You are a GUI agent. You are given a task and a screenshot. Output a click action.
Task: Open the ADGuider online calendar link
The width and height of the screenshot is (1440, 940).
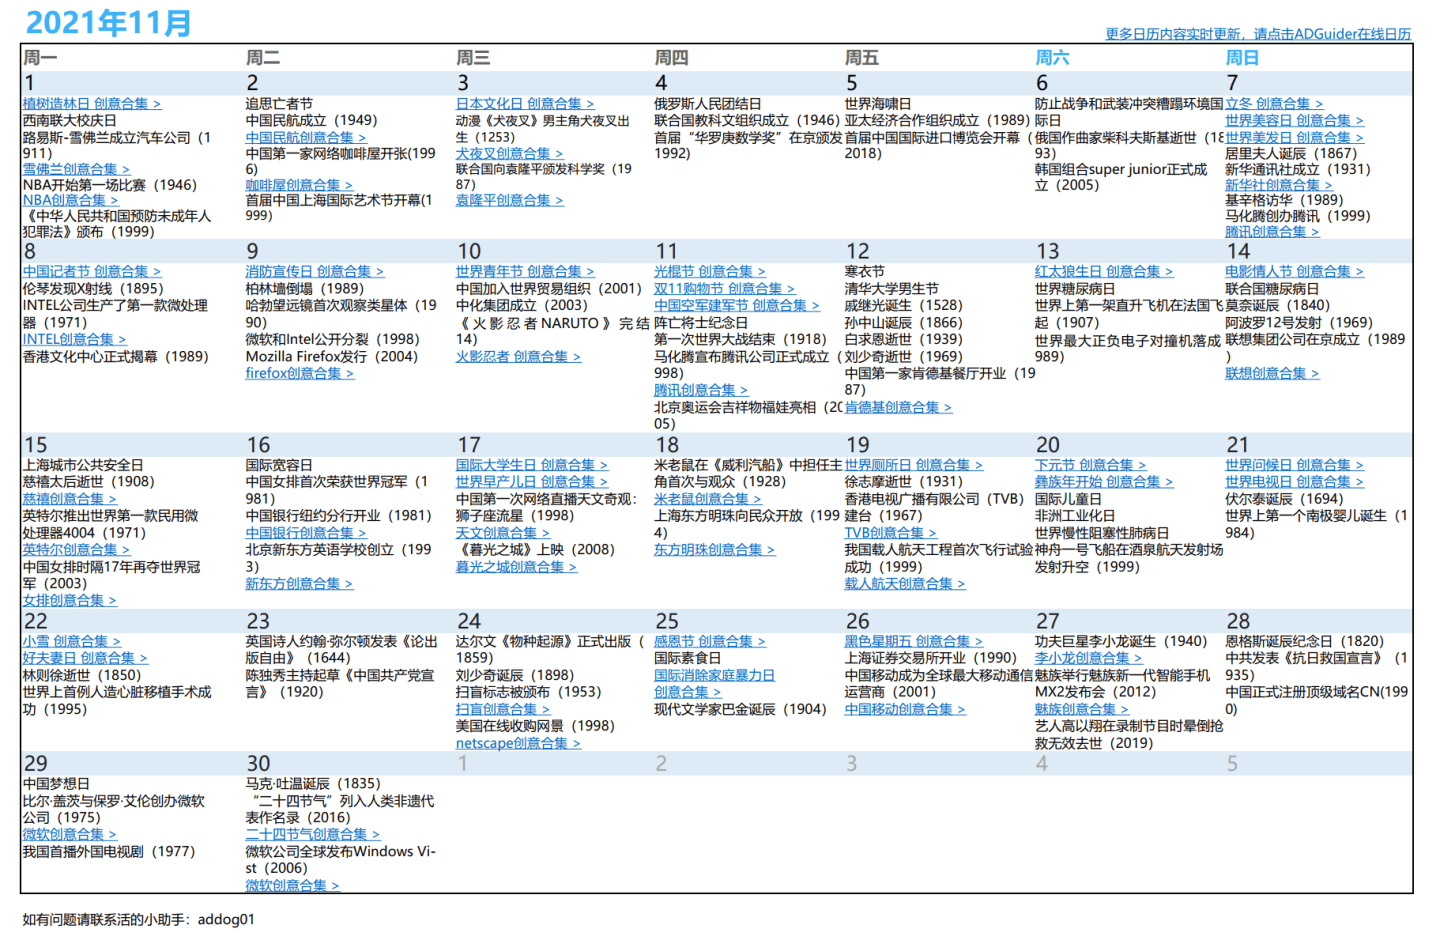(x=1258, y=34)
